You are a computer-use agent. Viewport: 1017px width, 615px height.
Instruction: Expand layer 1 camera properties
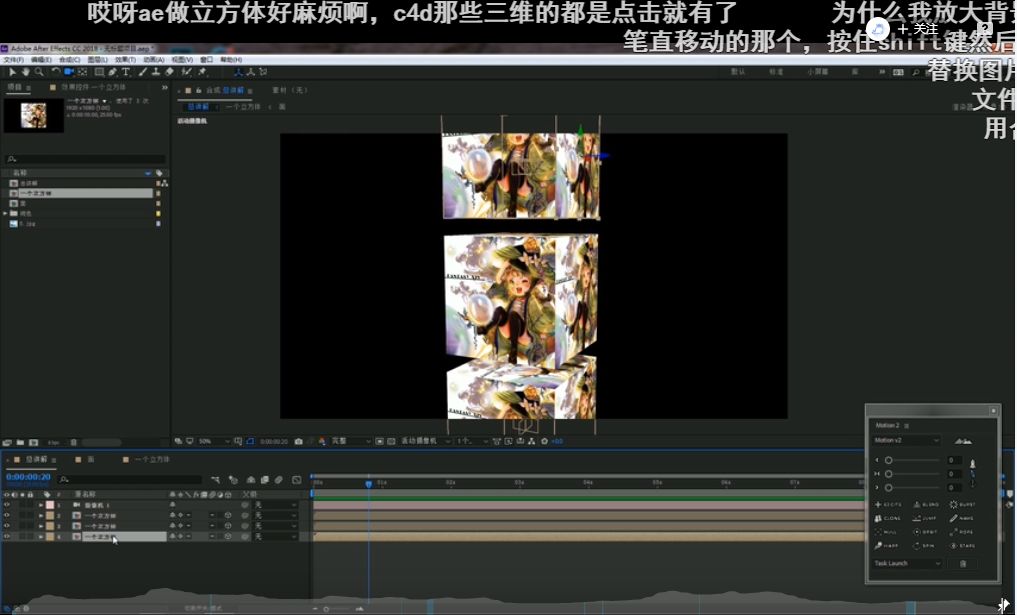tap(41, 505)
